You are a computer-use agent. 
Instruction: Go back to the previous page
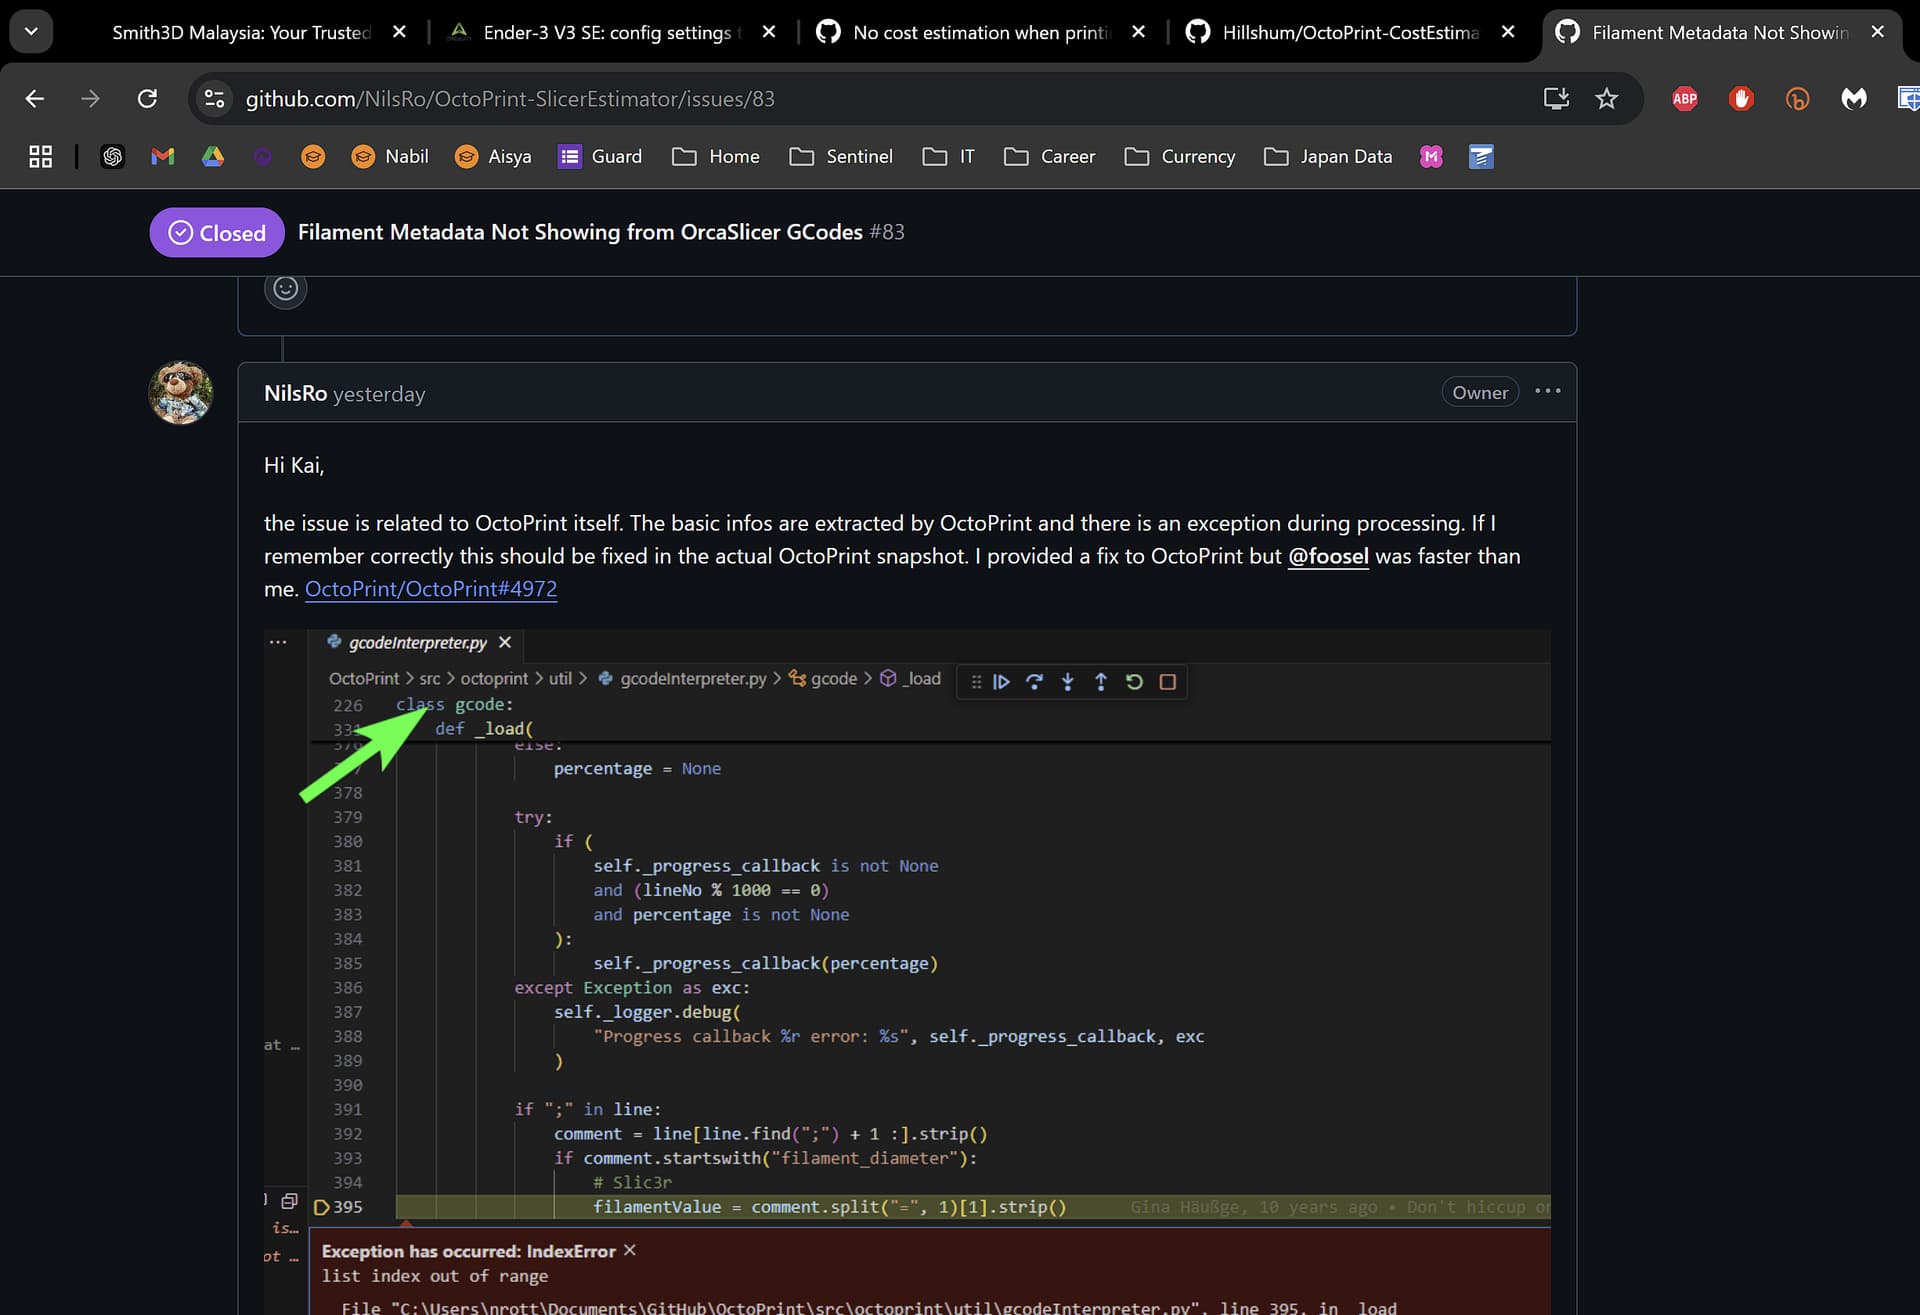(x=35, y=99)
